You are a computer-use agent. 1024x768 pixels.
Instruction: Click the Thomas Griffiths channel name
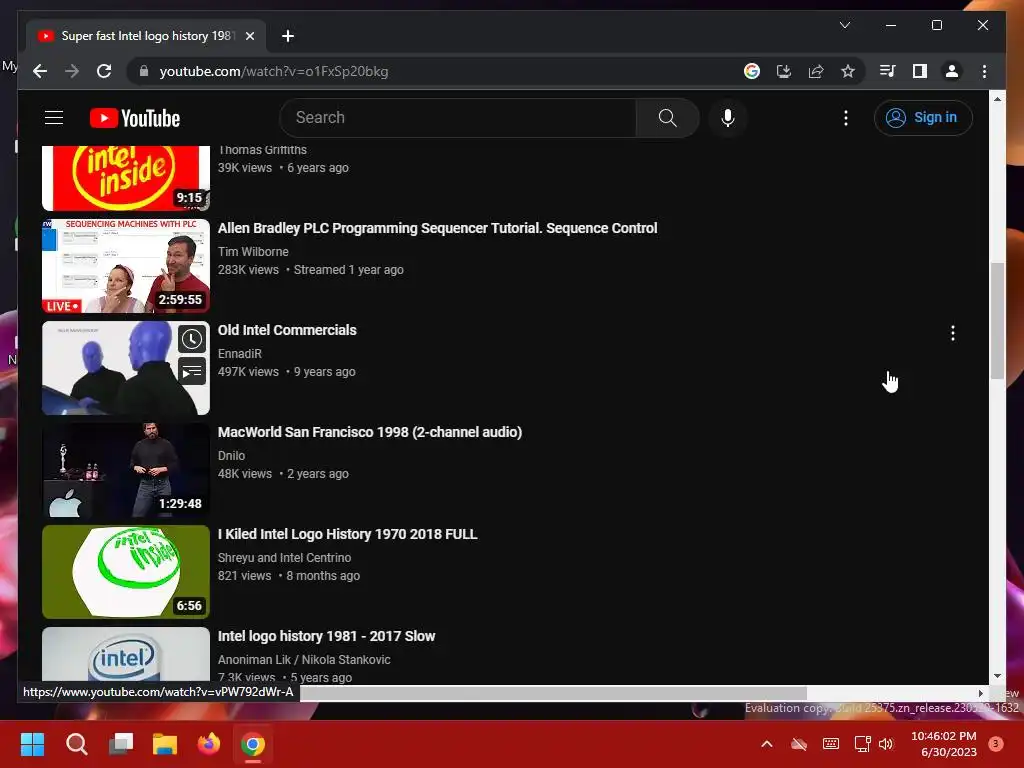(x=262, y=150)
